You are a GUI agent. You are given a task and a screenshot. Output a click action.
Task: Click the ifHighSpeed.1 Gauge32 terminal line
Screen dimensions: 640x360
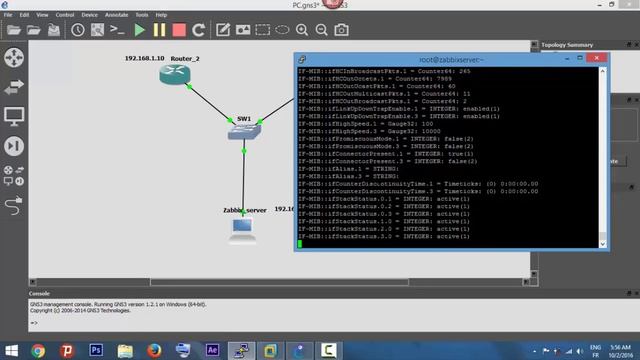(x=366, y=124)
